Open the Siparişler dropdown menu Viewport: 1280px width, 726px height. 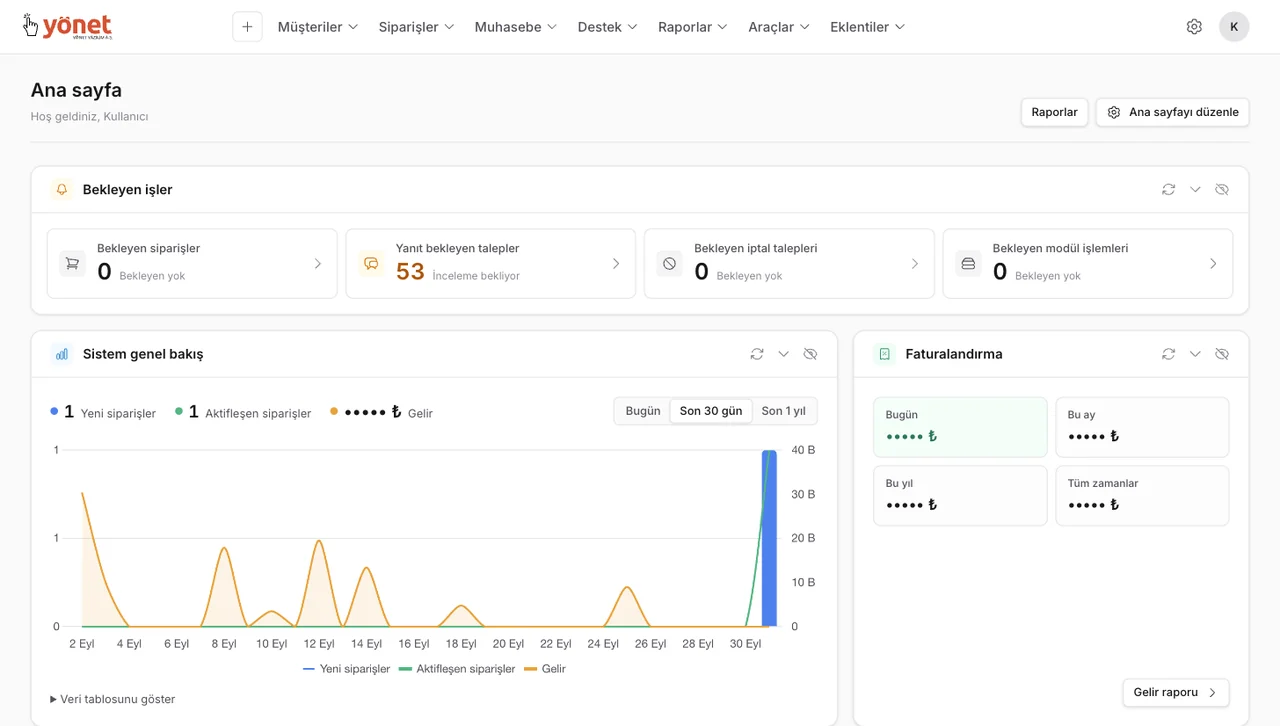click(x=417, y=27)
